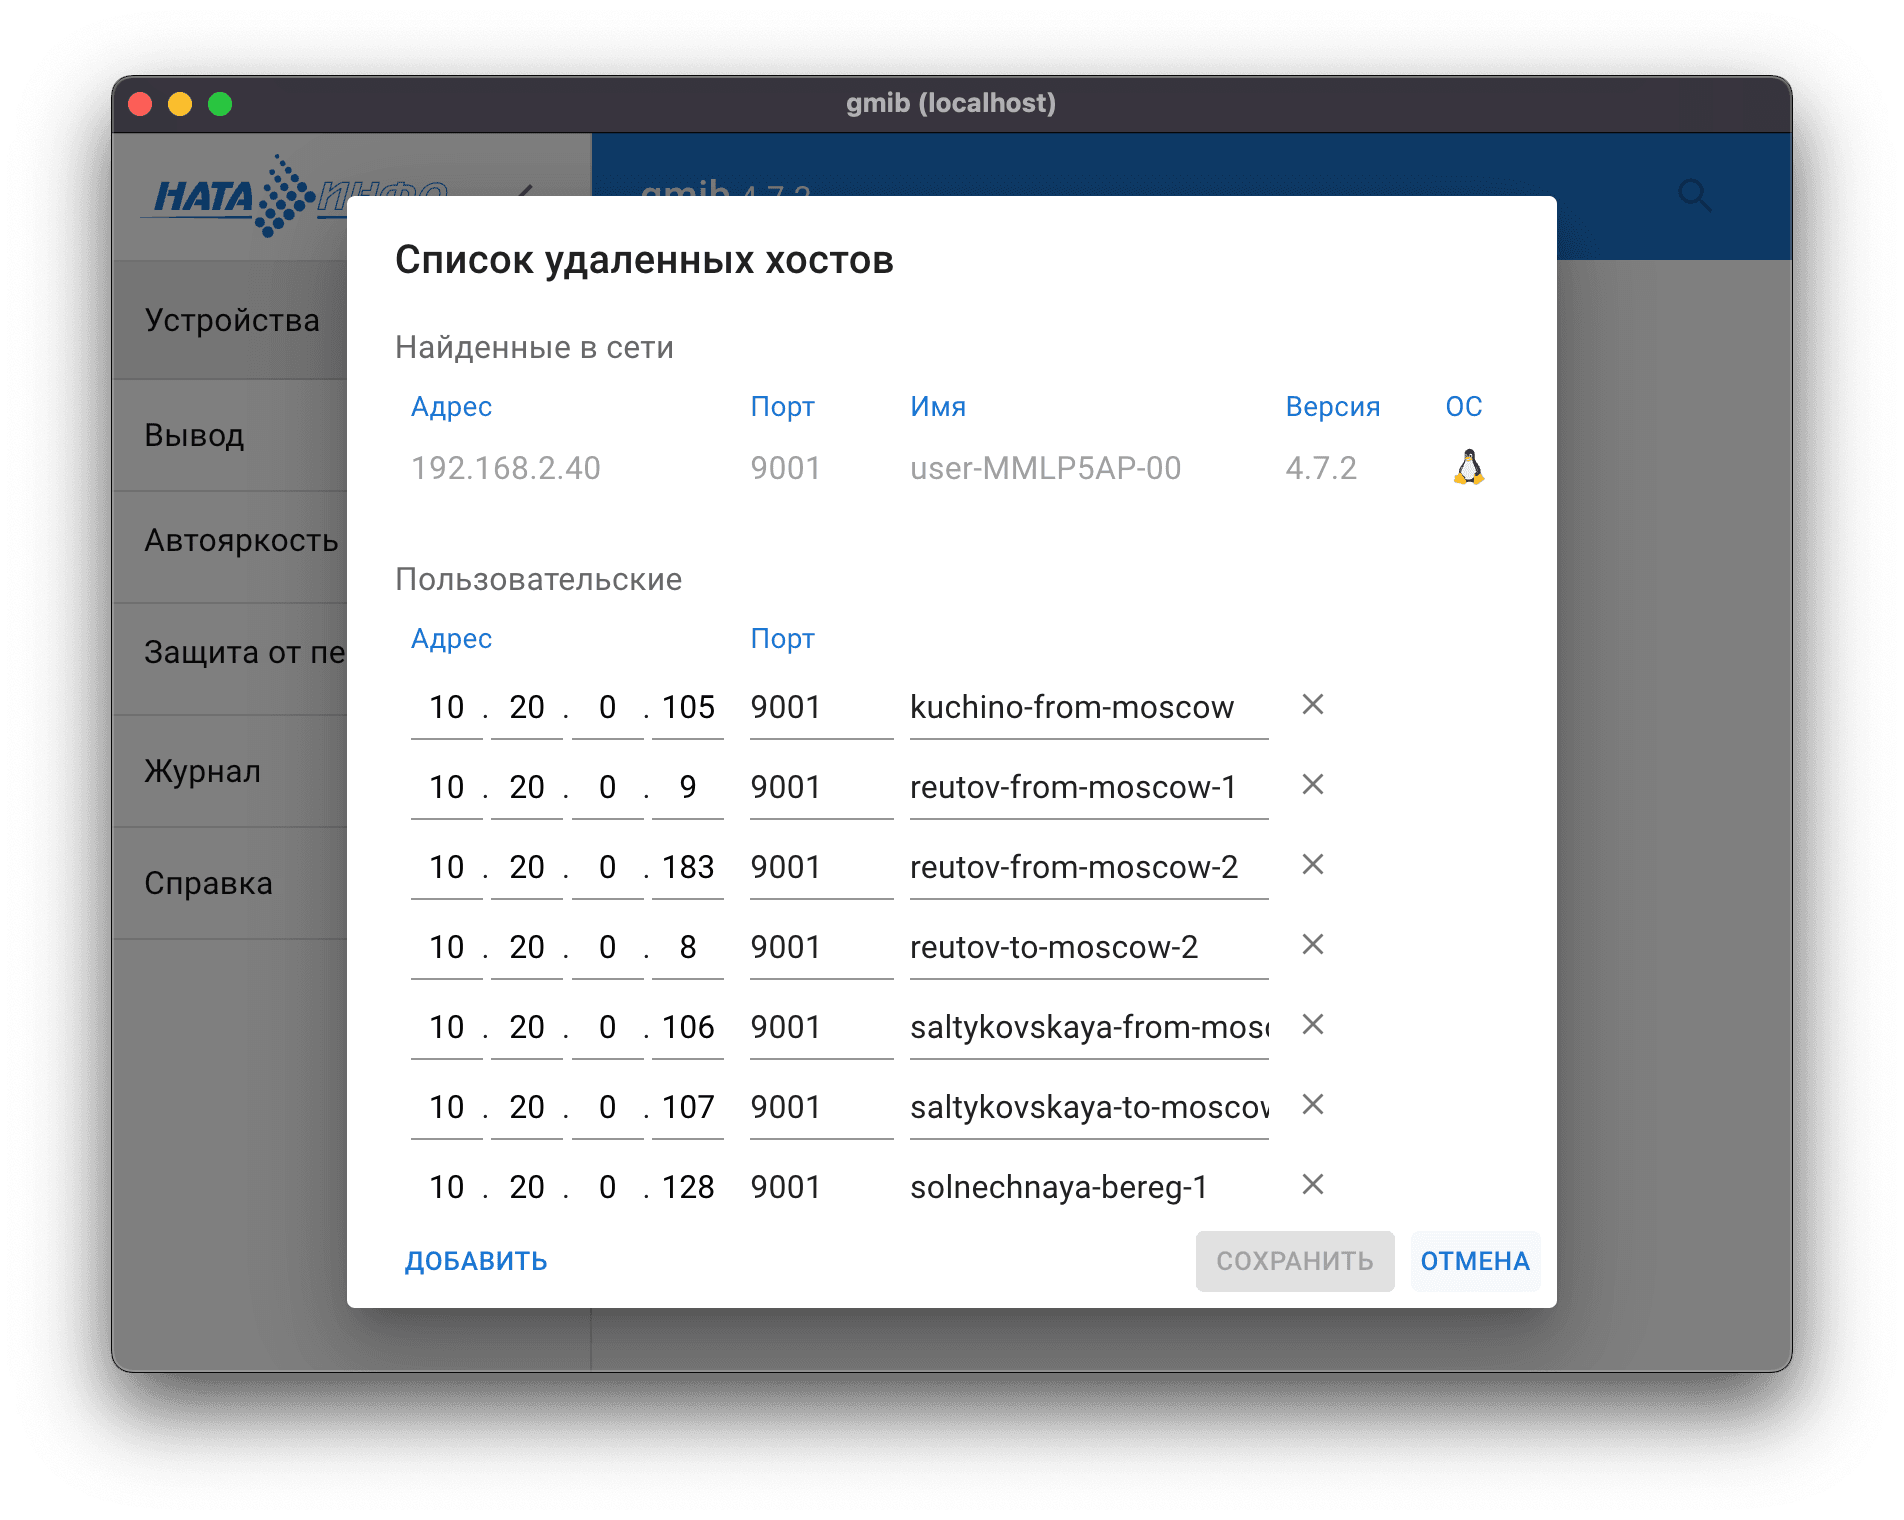Edit port field of reutov-from-moscow-1 row
Viewport: 1904px width, 1520px height.
pos(821,788)
